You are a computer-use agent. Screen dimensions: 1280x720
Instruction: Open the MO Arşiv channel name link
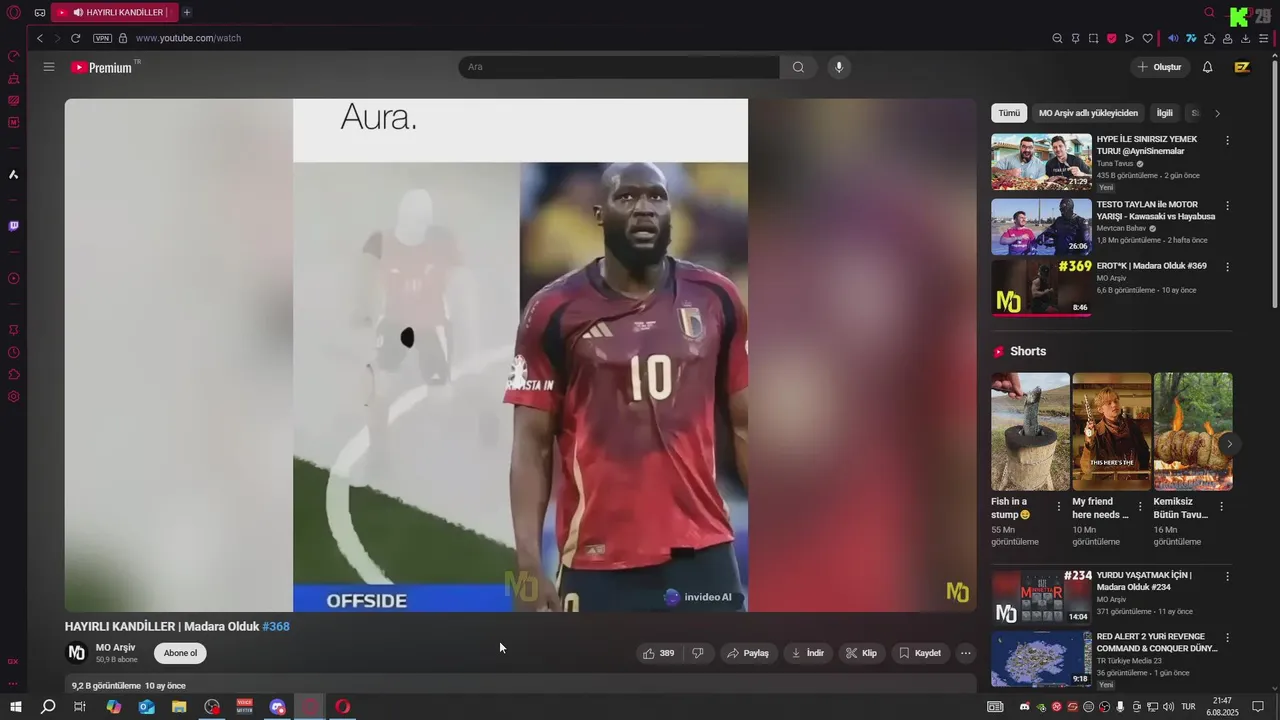tap(115, 648)
